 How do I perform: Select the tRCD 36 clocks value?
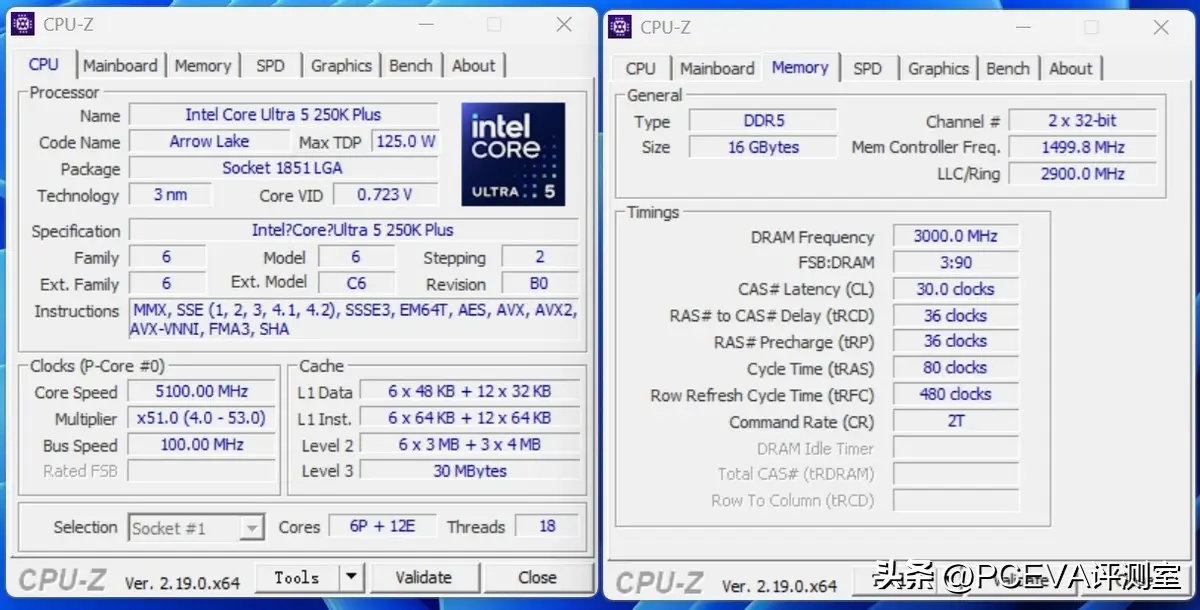tap(955, 316)
